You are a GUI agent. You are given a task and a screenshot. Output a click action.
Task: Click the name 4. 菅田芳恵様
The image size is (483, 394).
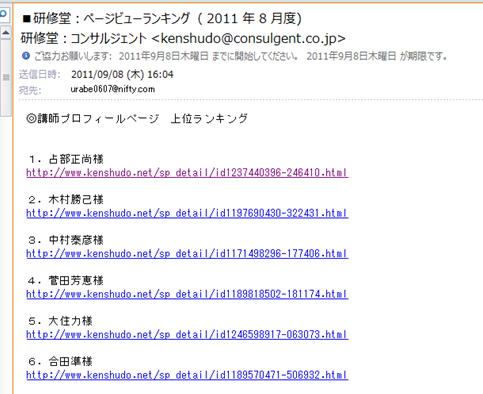66,280
